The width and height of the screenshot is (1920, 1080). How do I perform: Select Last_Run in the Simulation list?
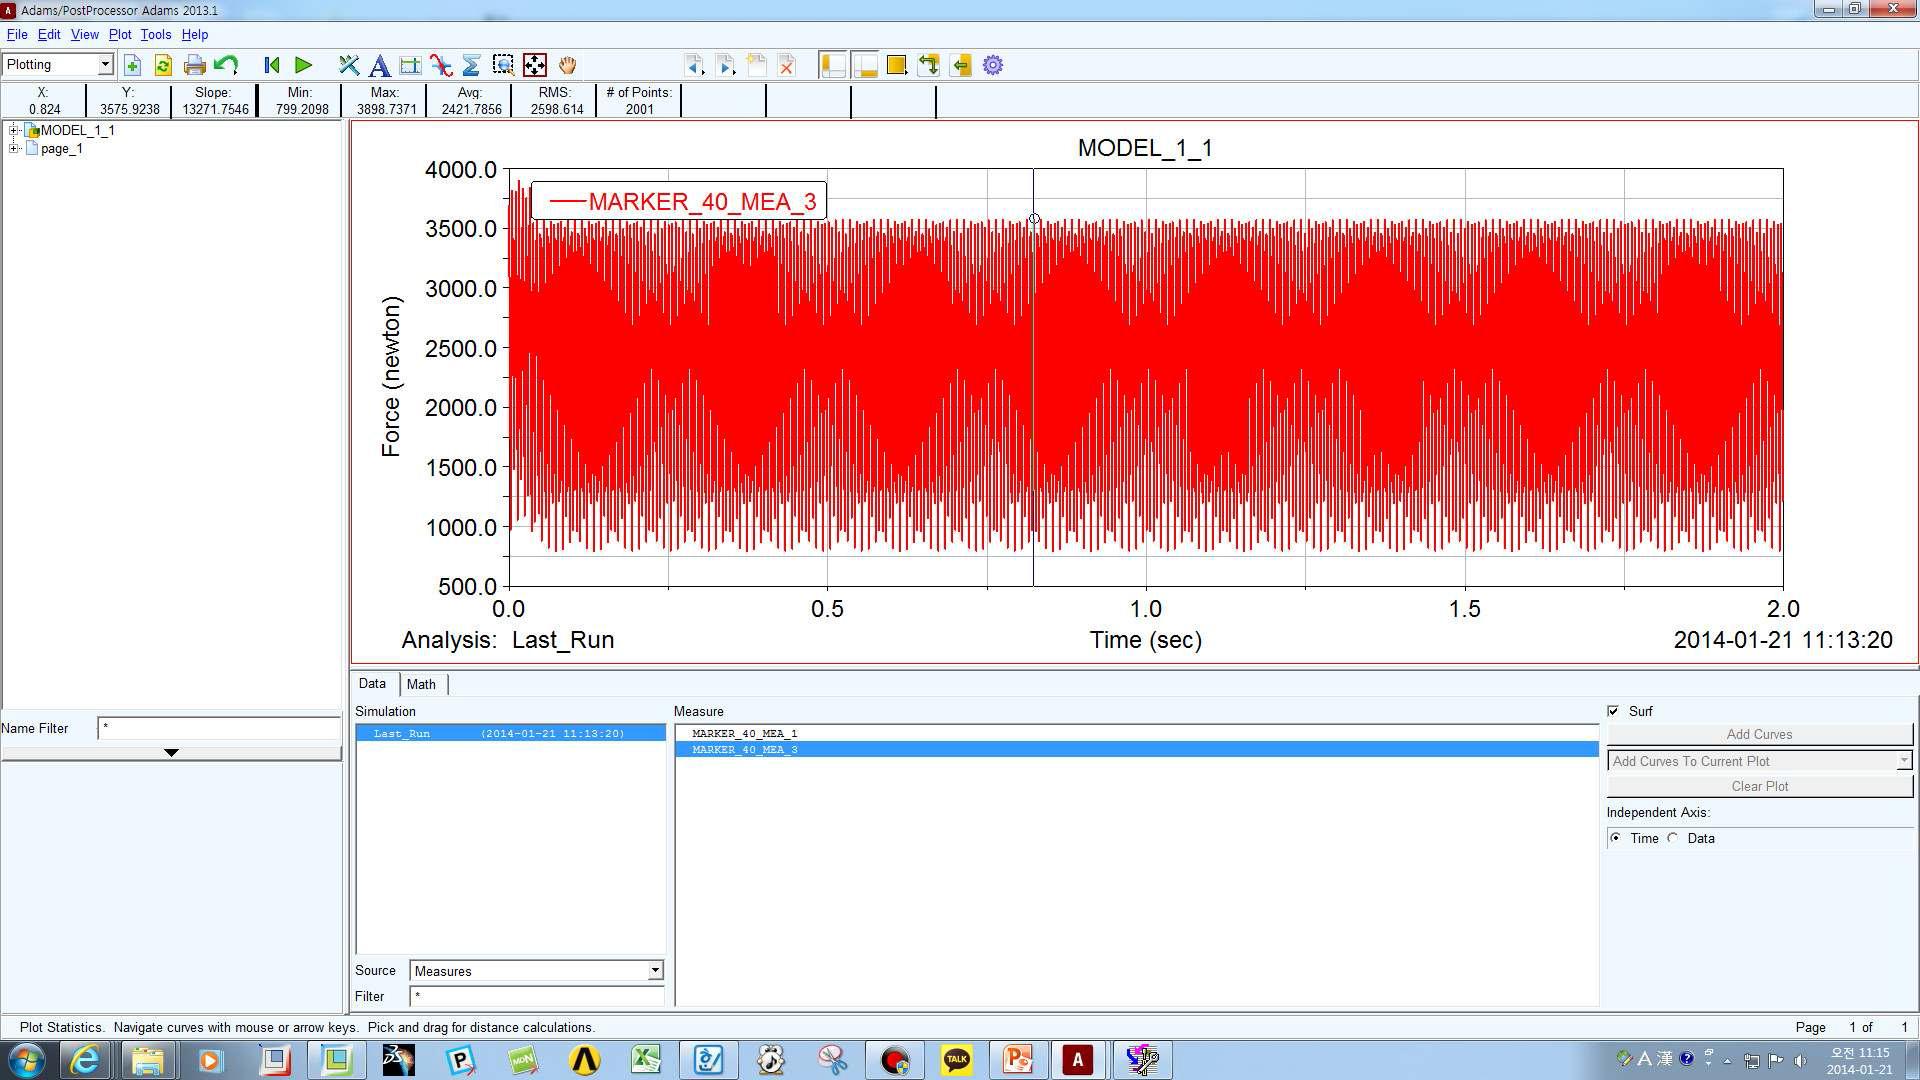tap(511, 733)
